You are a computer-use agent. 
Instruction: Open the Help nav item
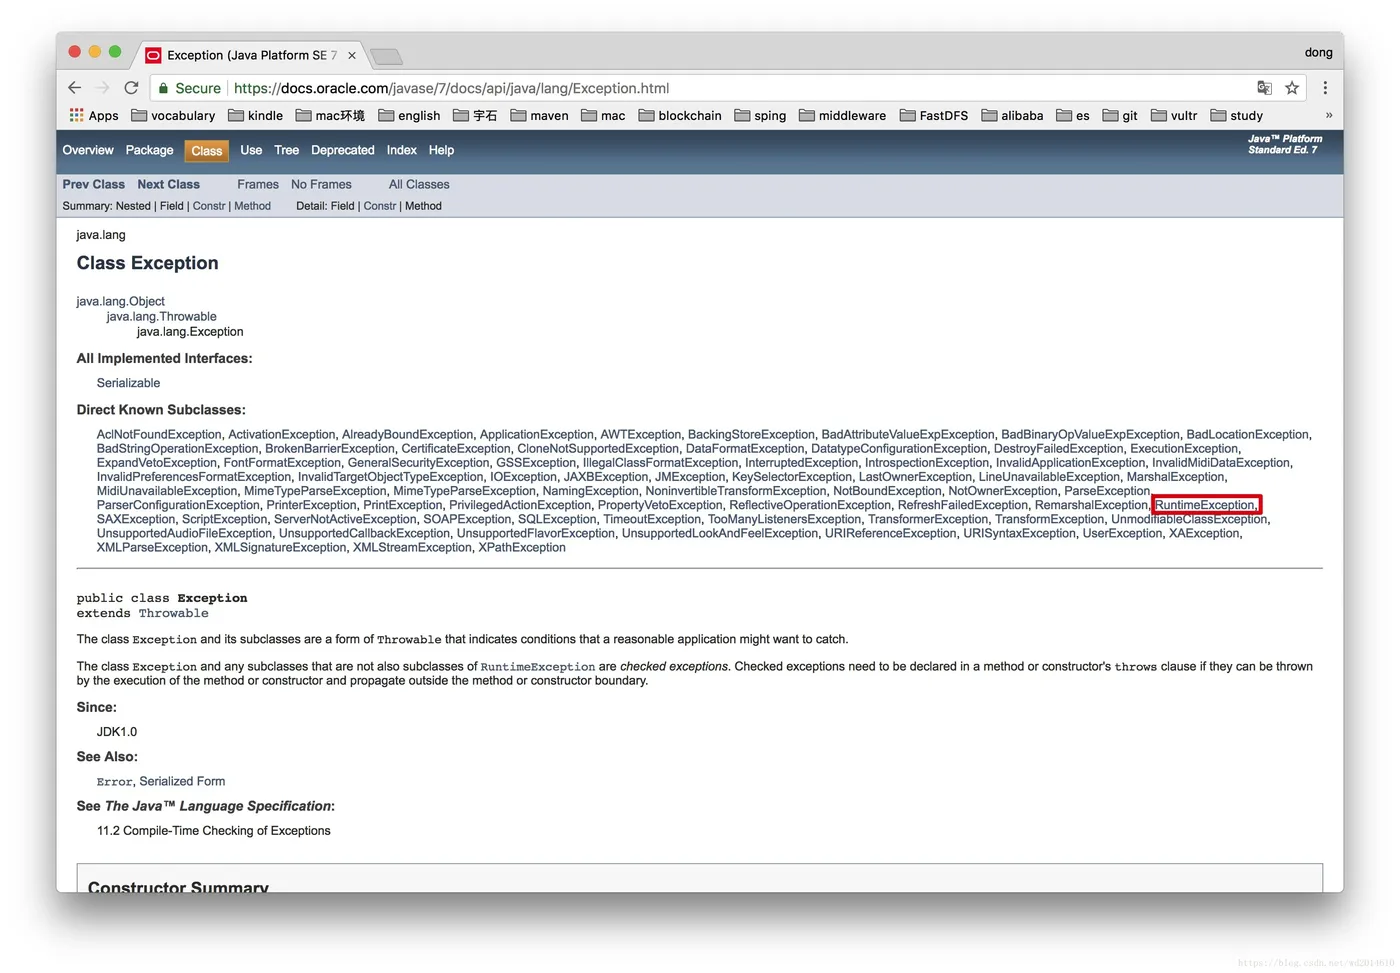click(441, 150)
